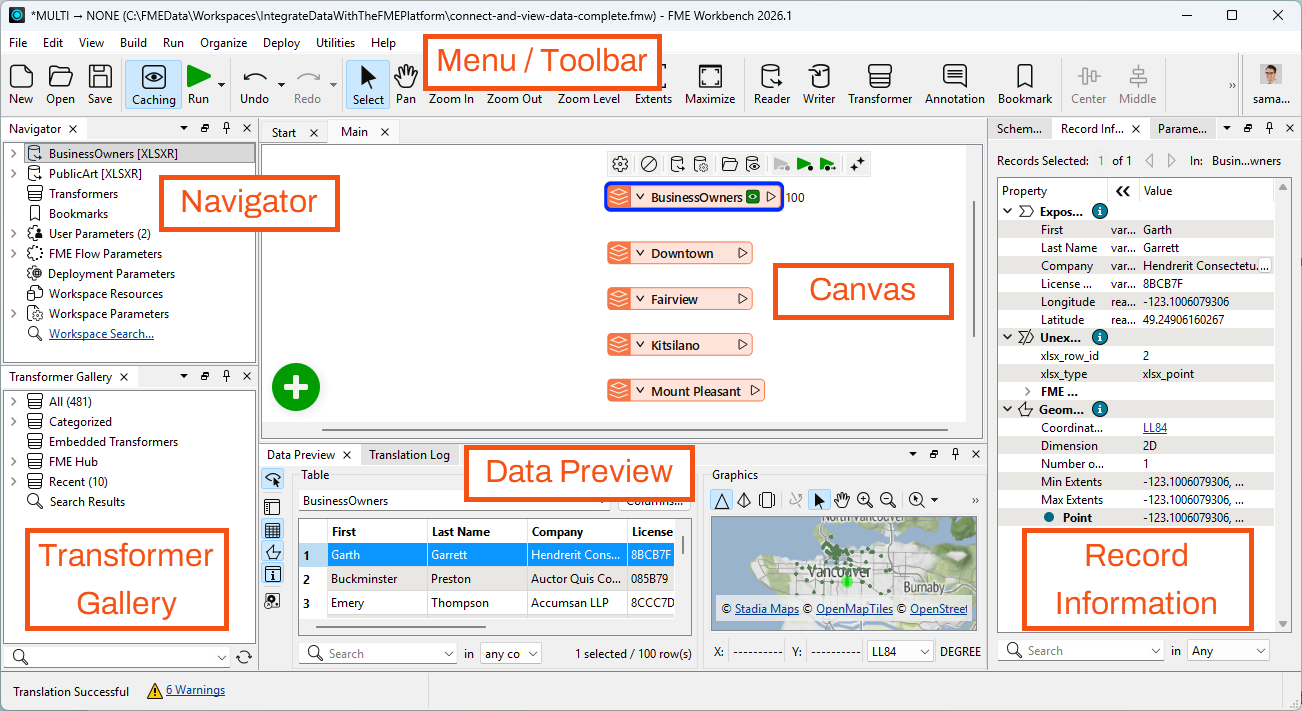Open the OpenMapTiles attribution link

coord(856,608)
